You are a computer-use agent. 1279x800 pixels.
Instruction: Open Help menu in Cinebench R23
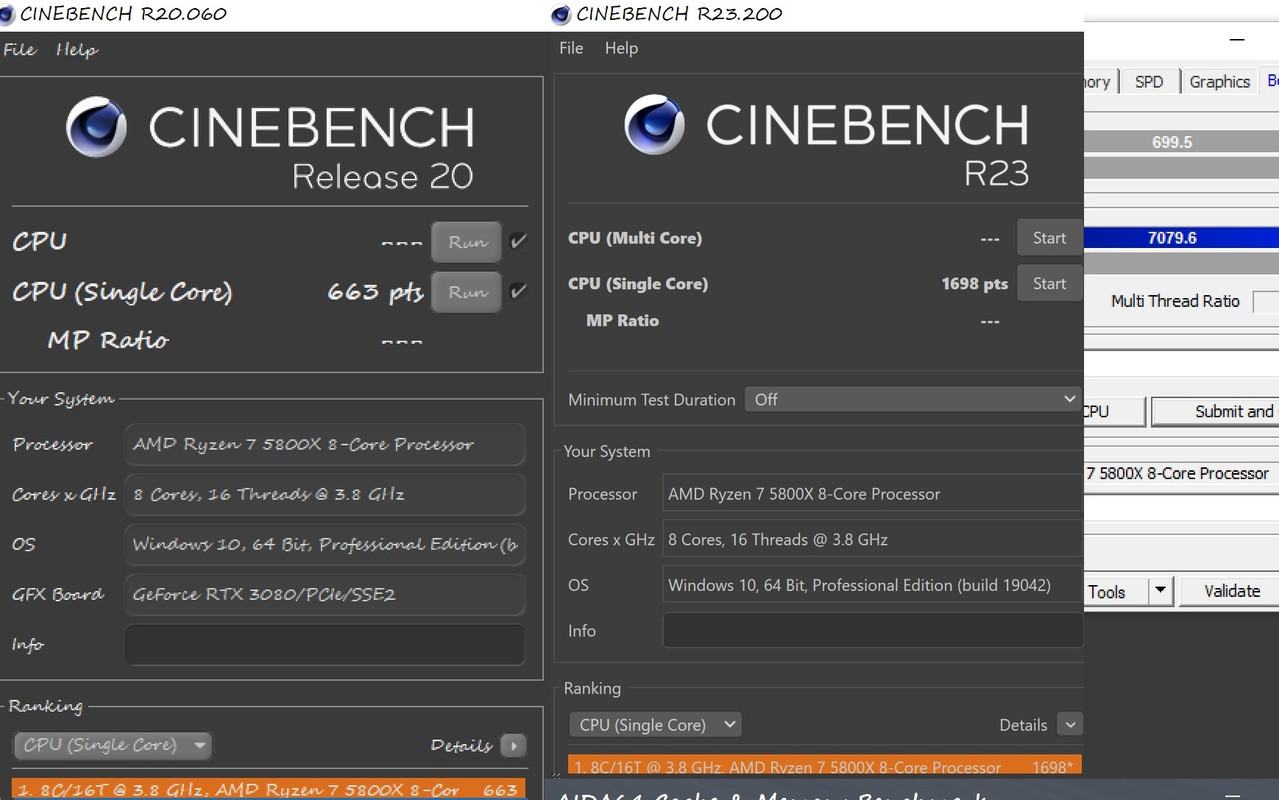click(621, 48)
